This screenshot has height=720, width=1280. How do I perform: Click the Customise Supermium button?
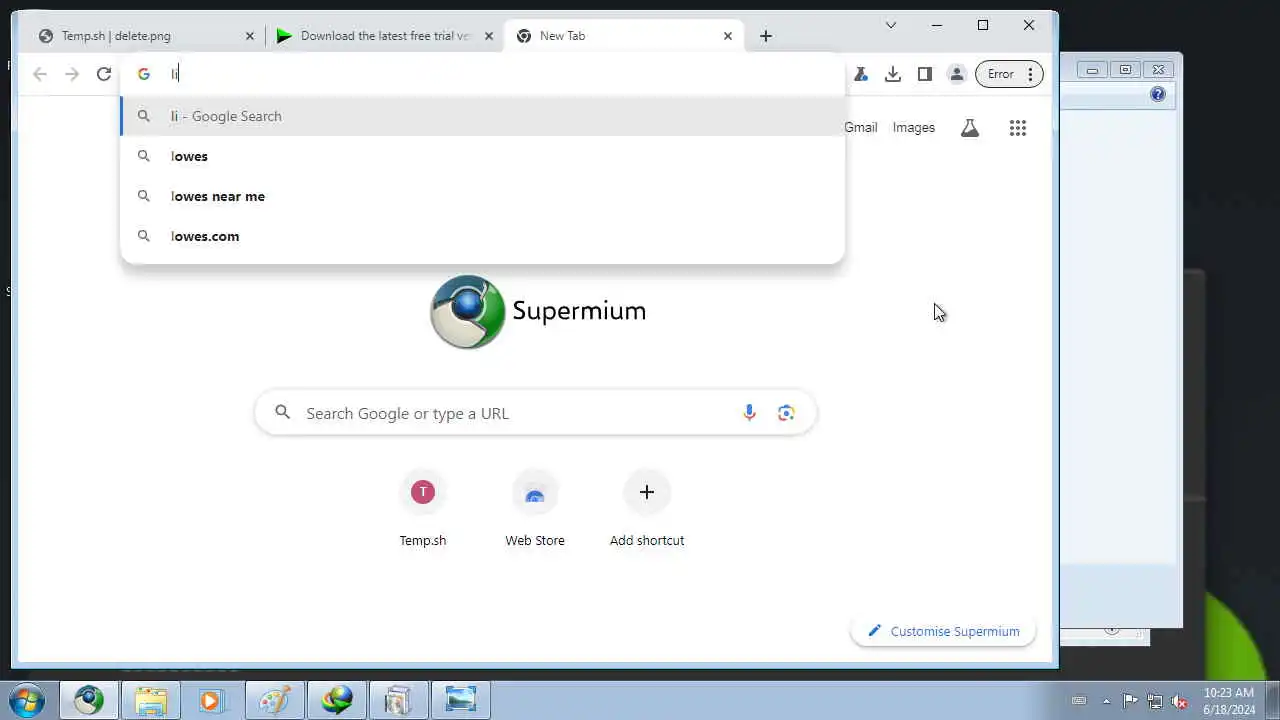click(943, 631)
